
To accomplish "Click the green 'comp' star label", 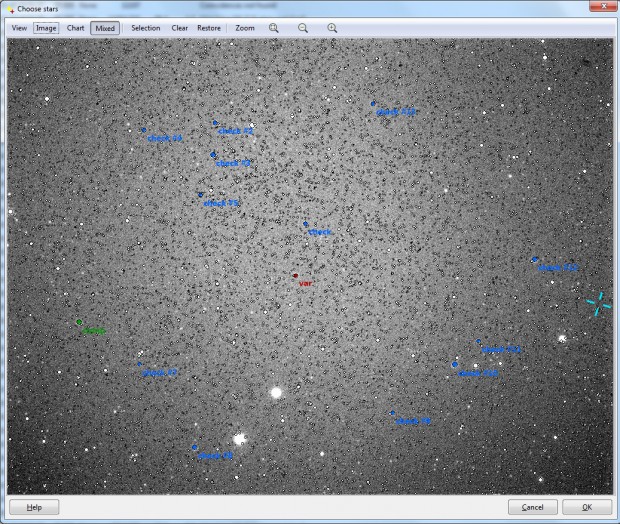I will pyautogui.click(x=94, y=331).
